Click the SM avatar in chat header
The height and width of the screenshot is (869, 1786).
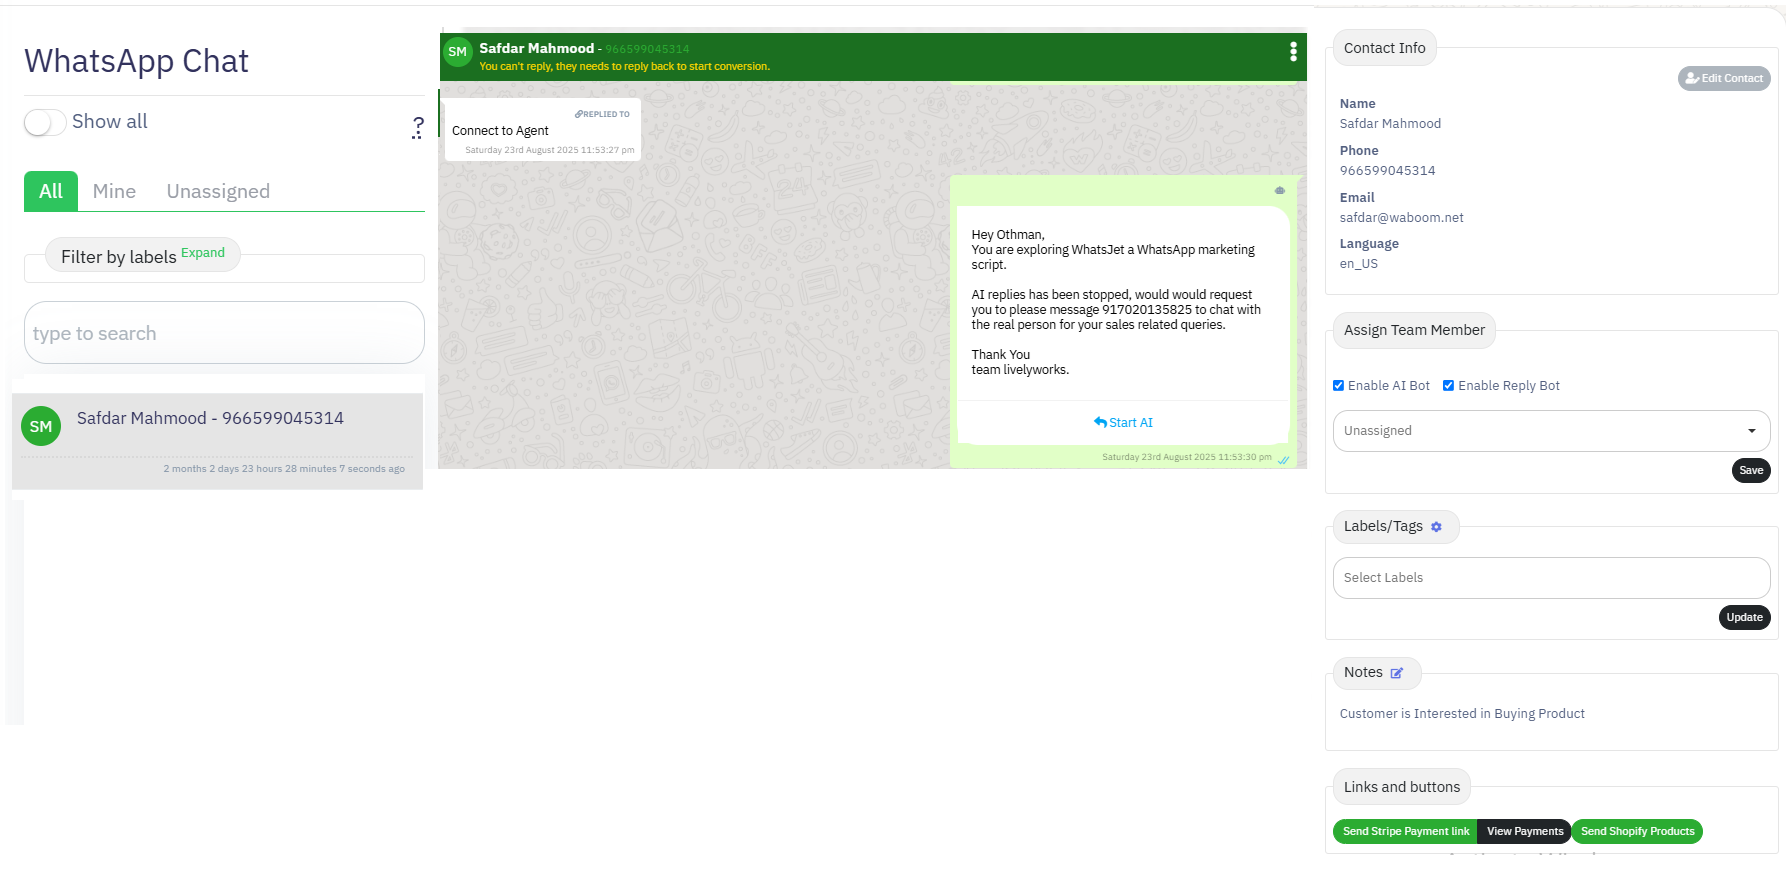(x=458, y=52)
